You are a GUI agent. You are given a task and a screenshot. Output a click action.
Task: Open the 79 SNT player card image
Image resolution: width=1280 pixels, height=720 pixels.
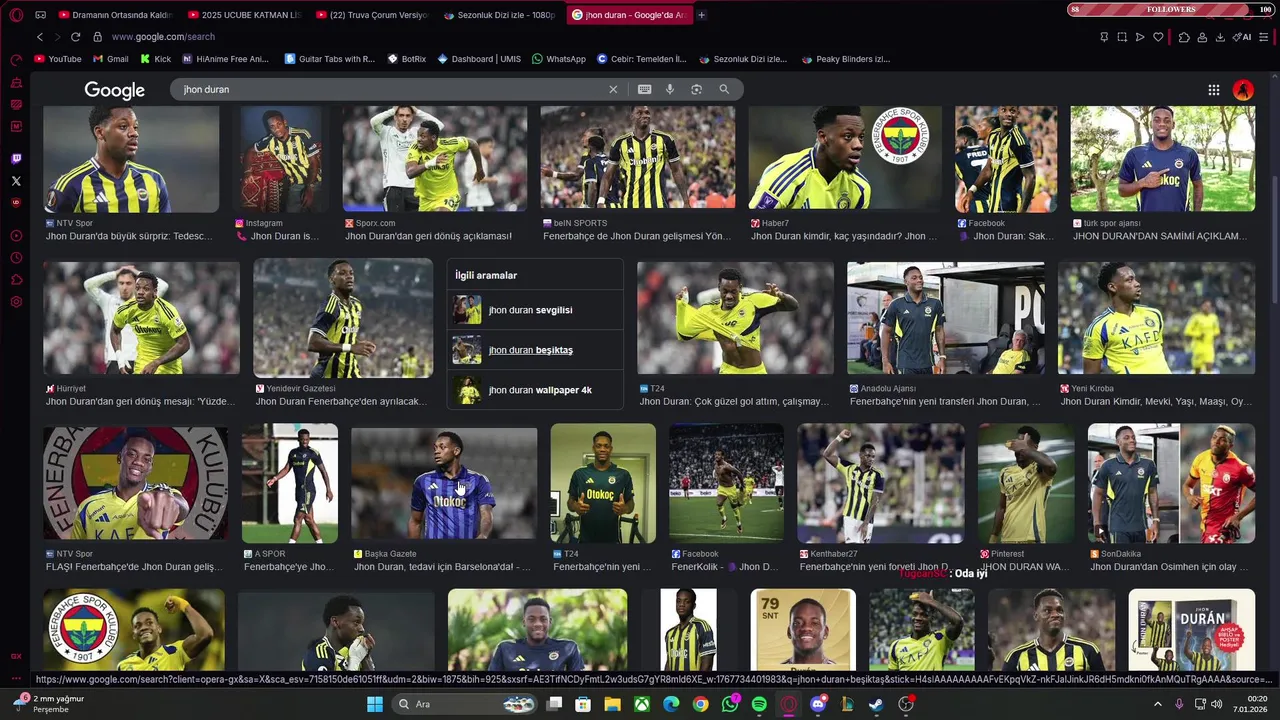pyautogui.click(x=803, y=629)
